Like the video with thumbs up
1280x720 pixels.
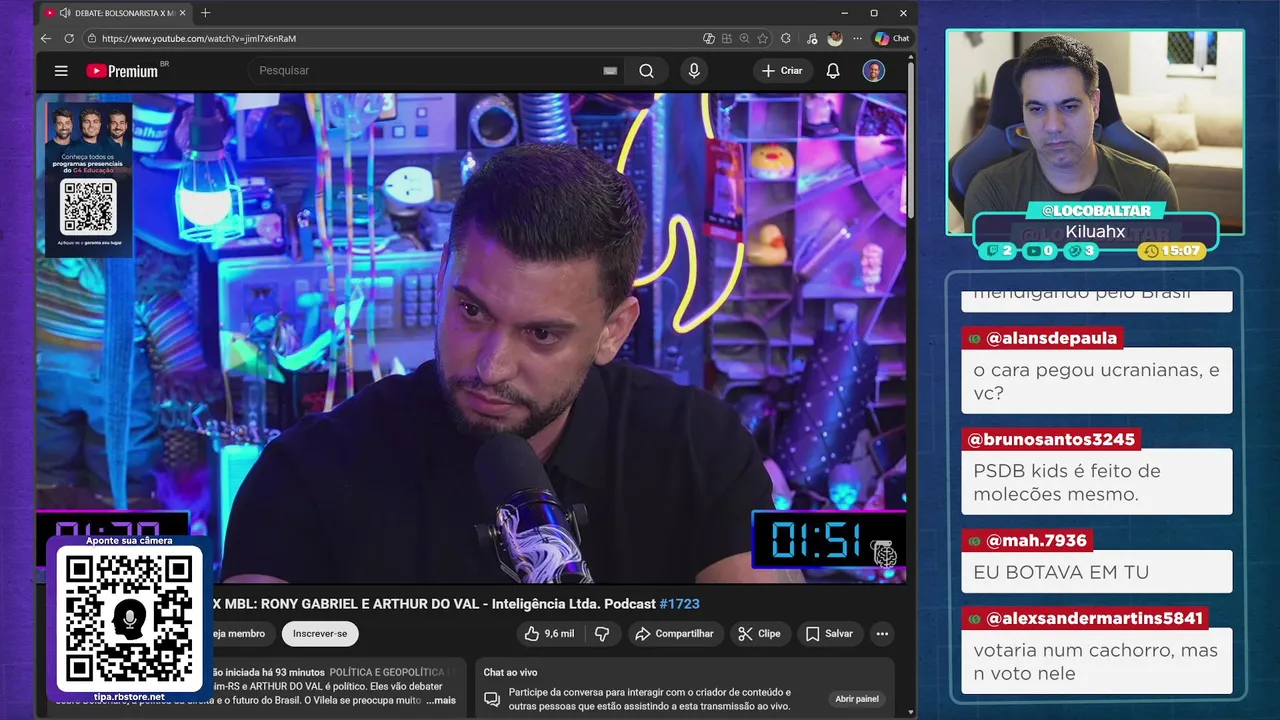point(549,634)
